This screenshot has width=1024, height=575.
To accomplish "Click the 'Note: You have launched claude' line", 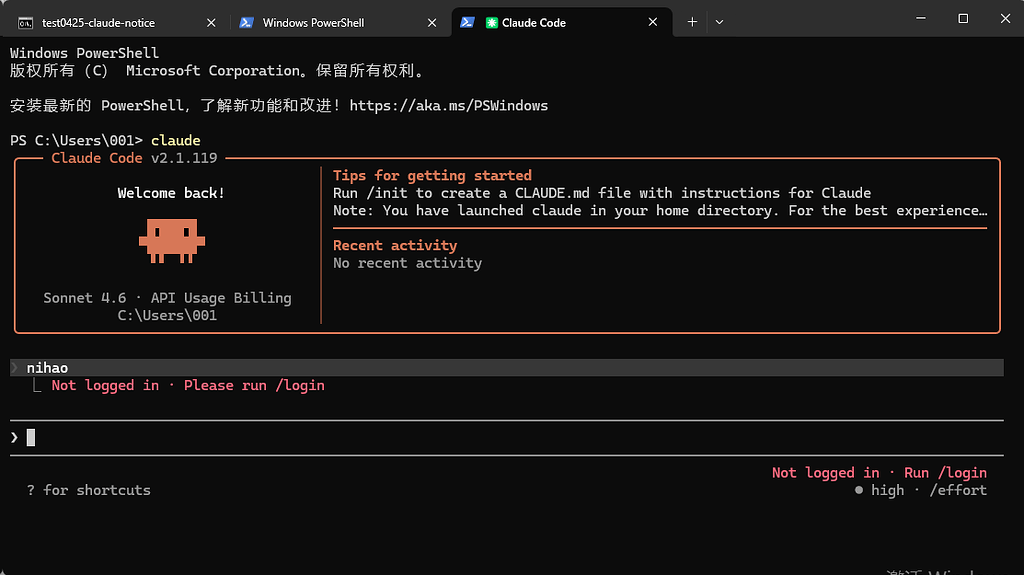I will [660, 210].
